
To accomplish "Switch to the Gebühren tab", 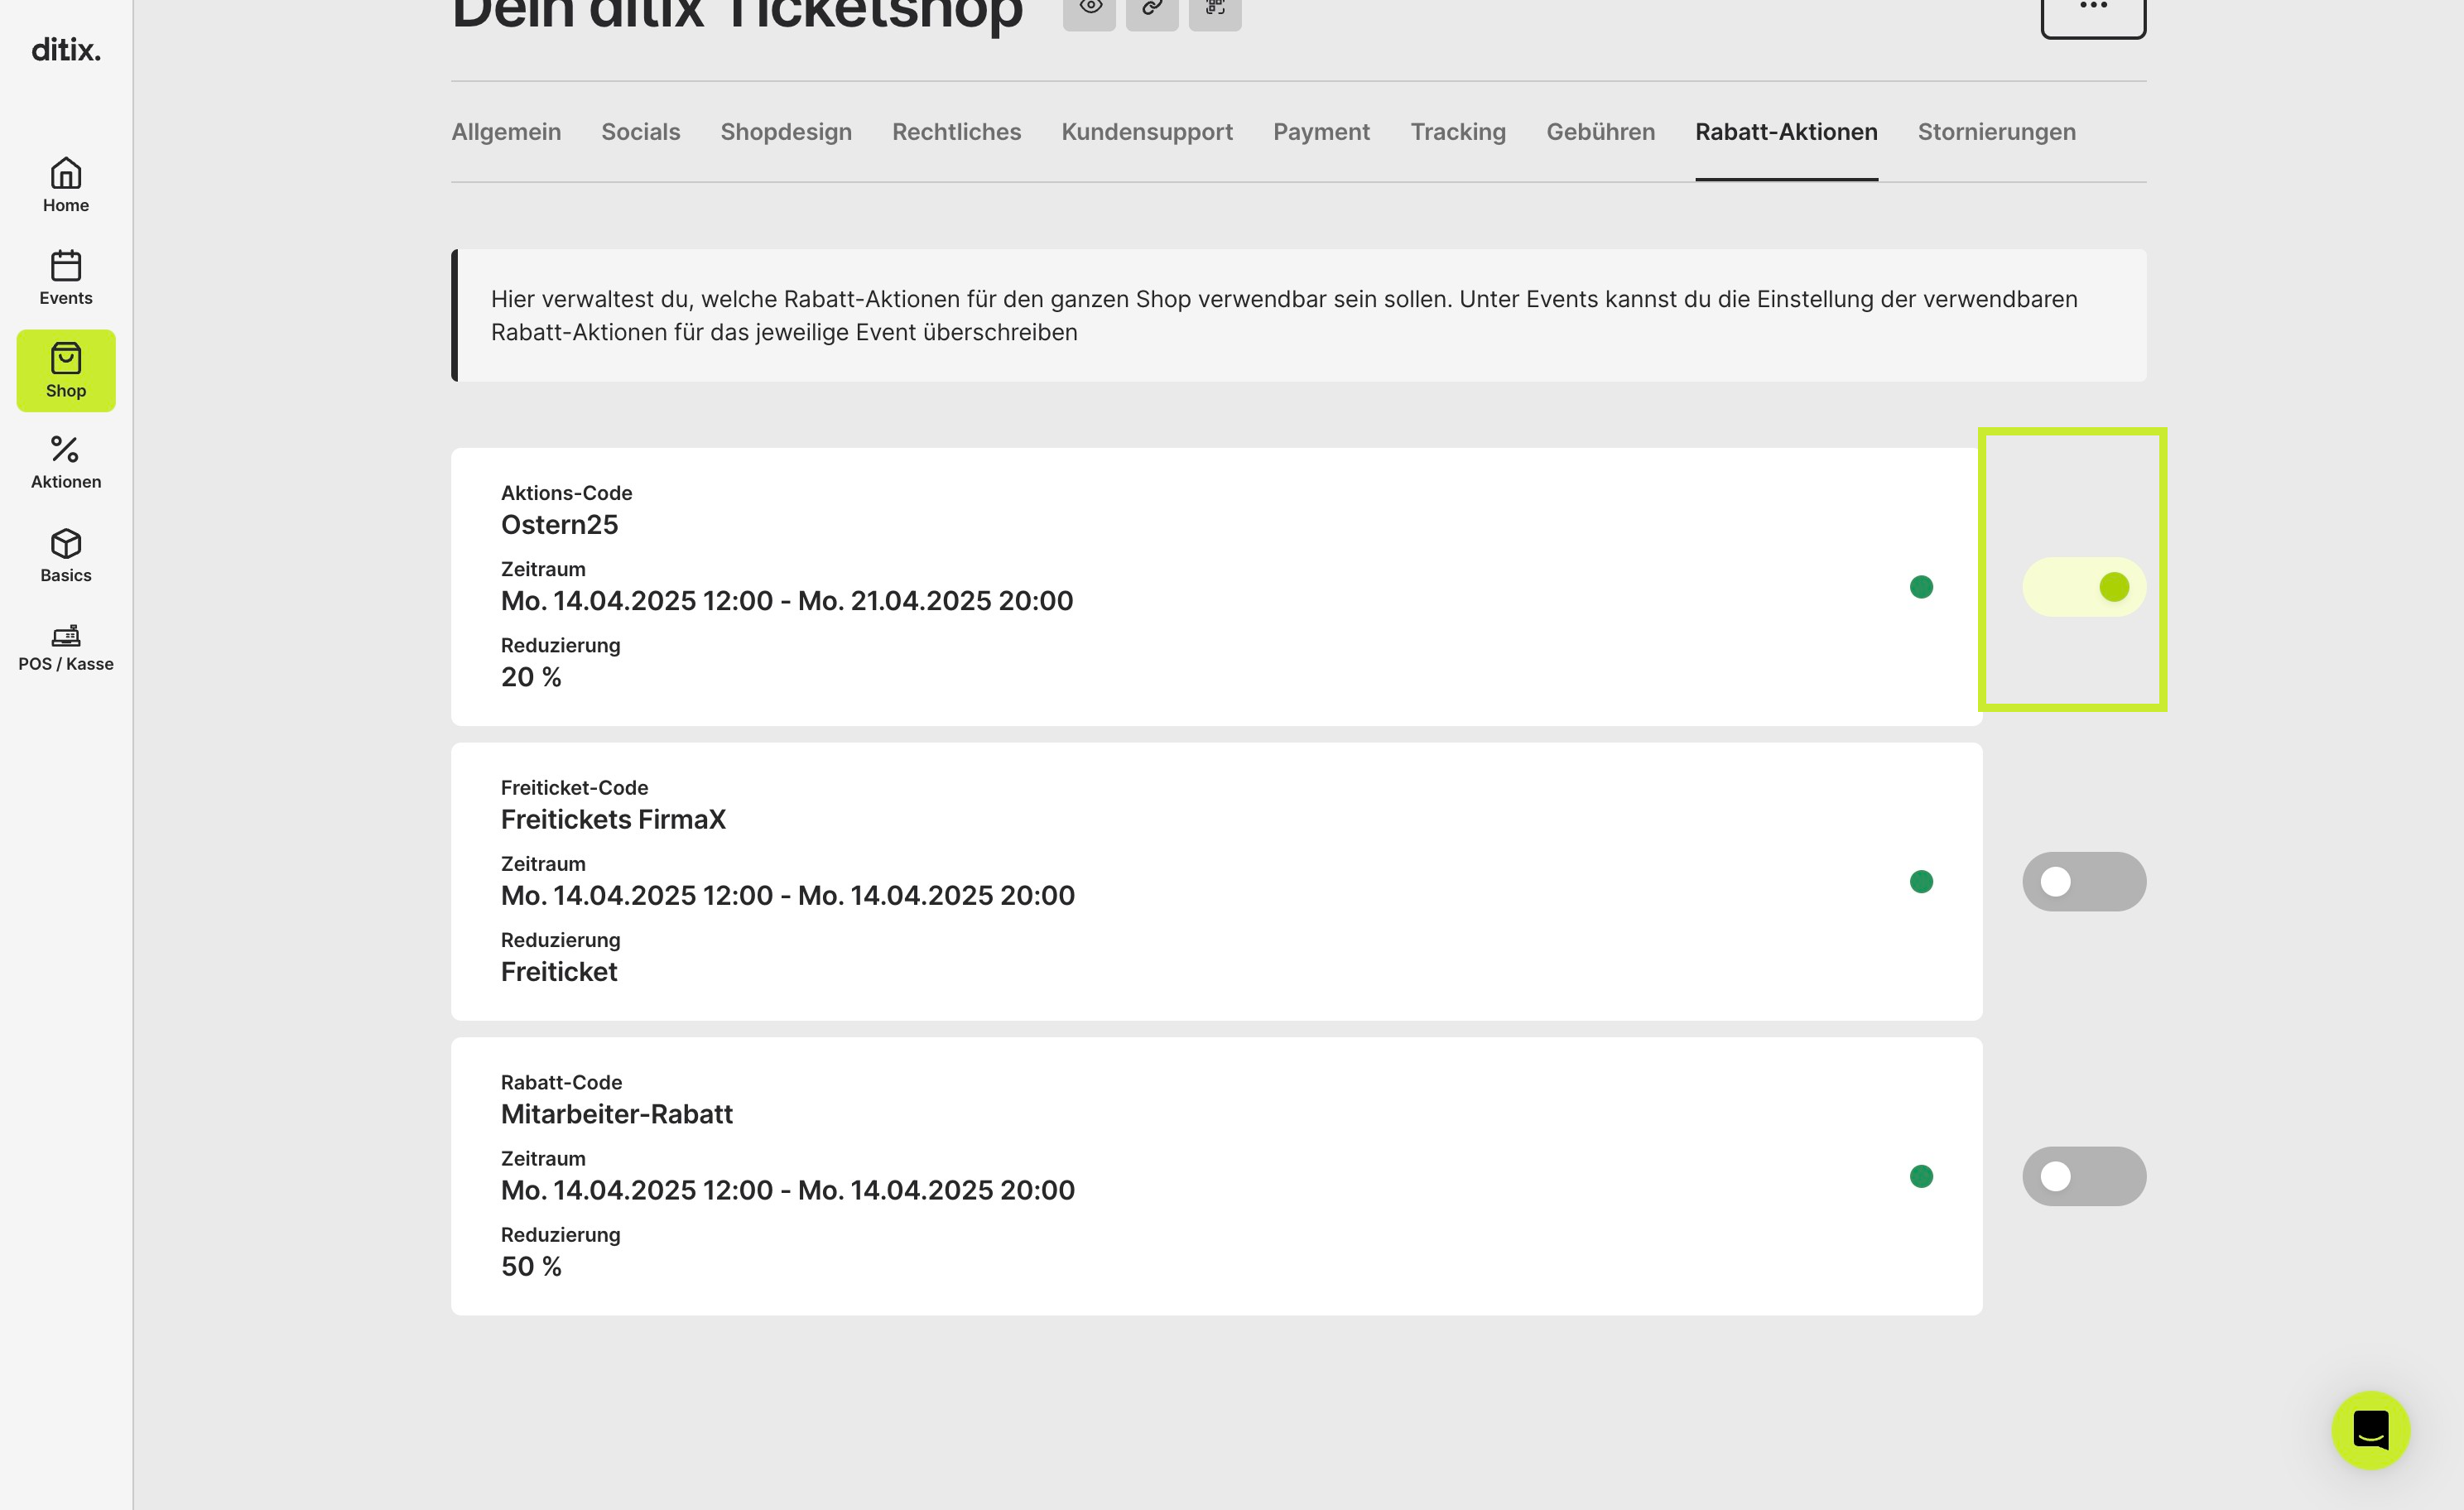I will (1600, 132).
